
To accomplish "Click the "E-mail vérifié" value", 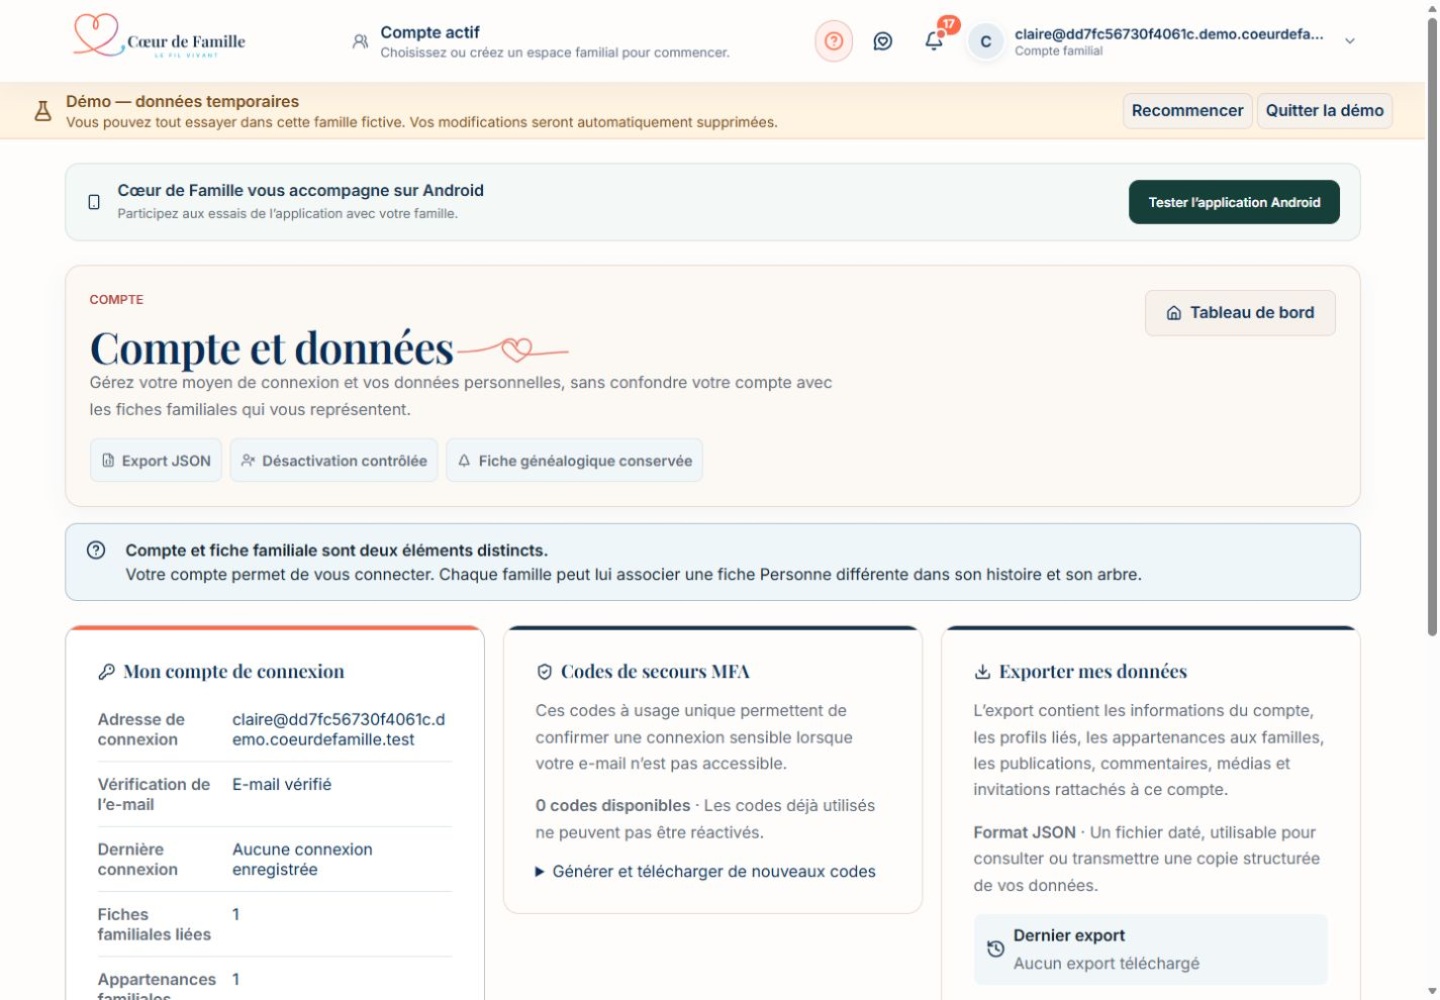I will (x=282, y=784).
